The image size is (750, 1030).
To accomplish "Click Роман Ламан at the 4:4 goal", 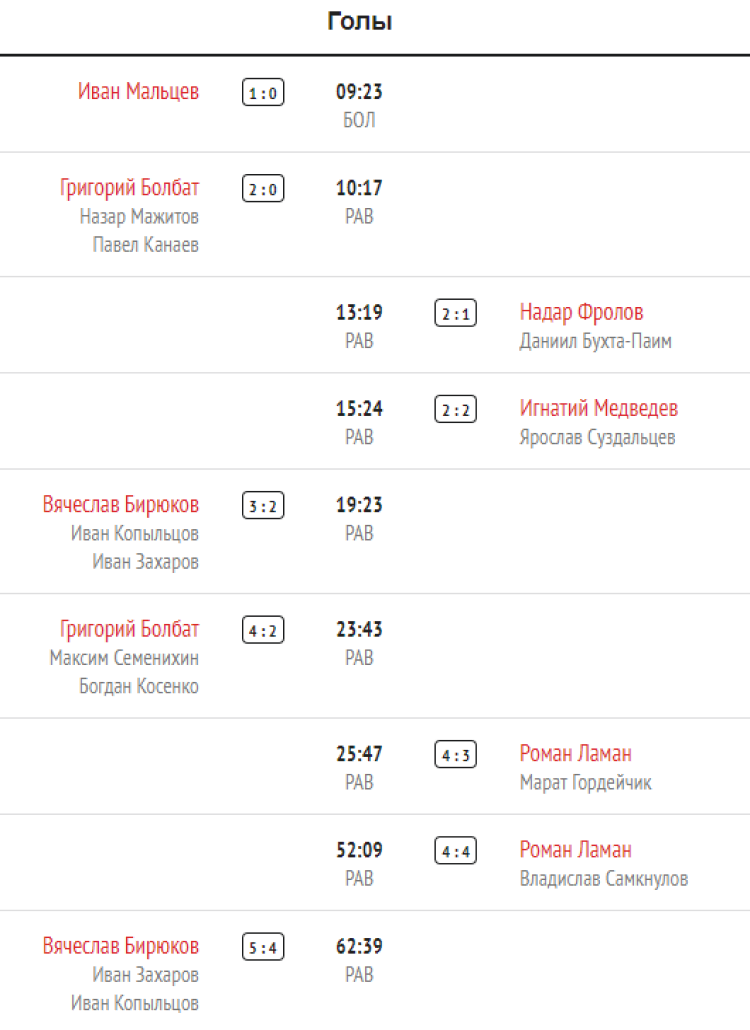I will tap(575, 850).
